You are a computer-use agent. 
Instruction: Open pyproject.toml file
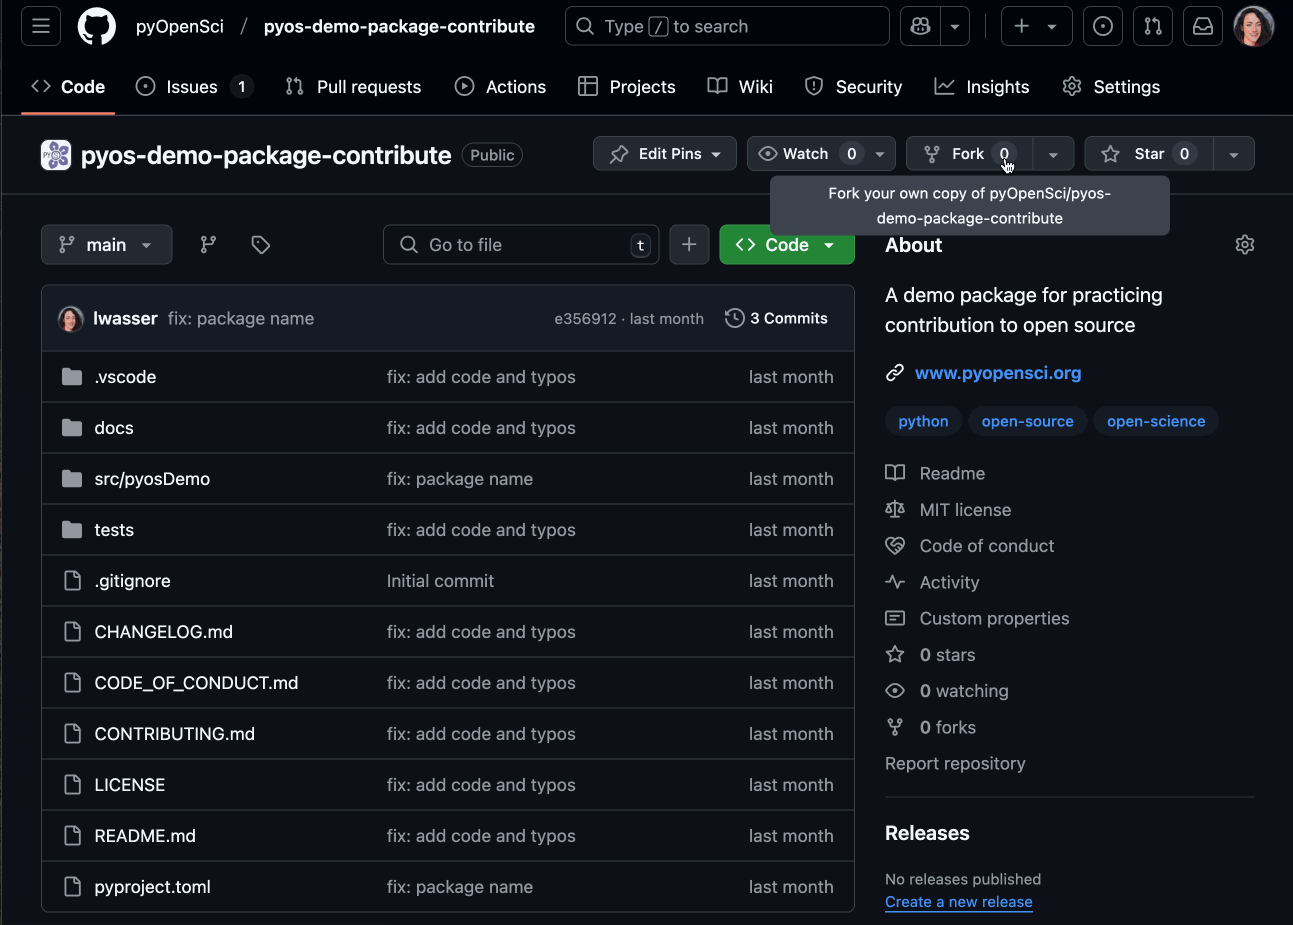pyautogui.click(x=152, y=887)
